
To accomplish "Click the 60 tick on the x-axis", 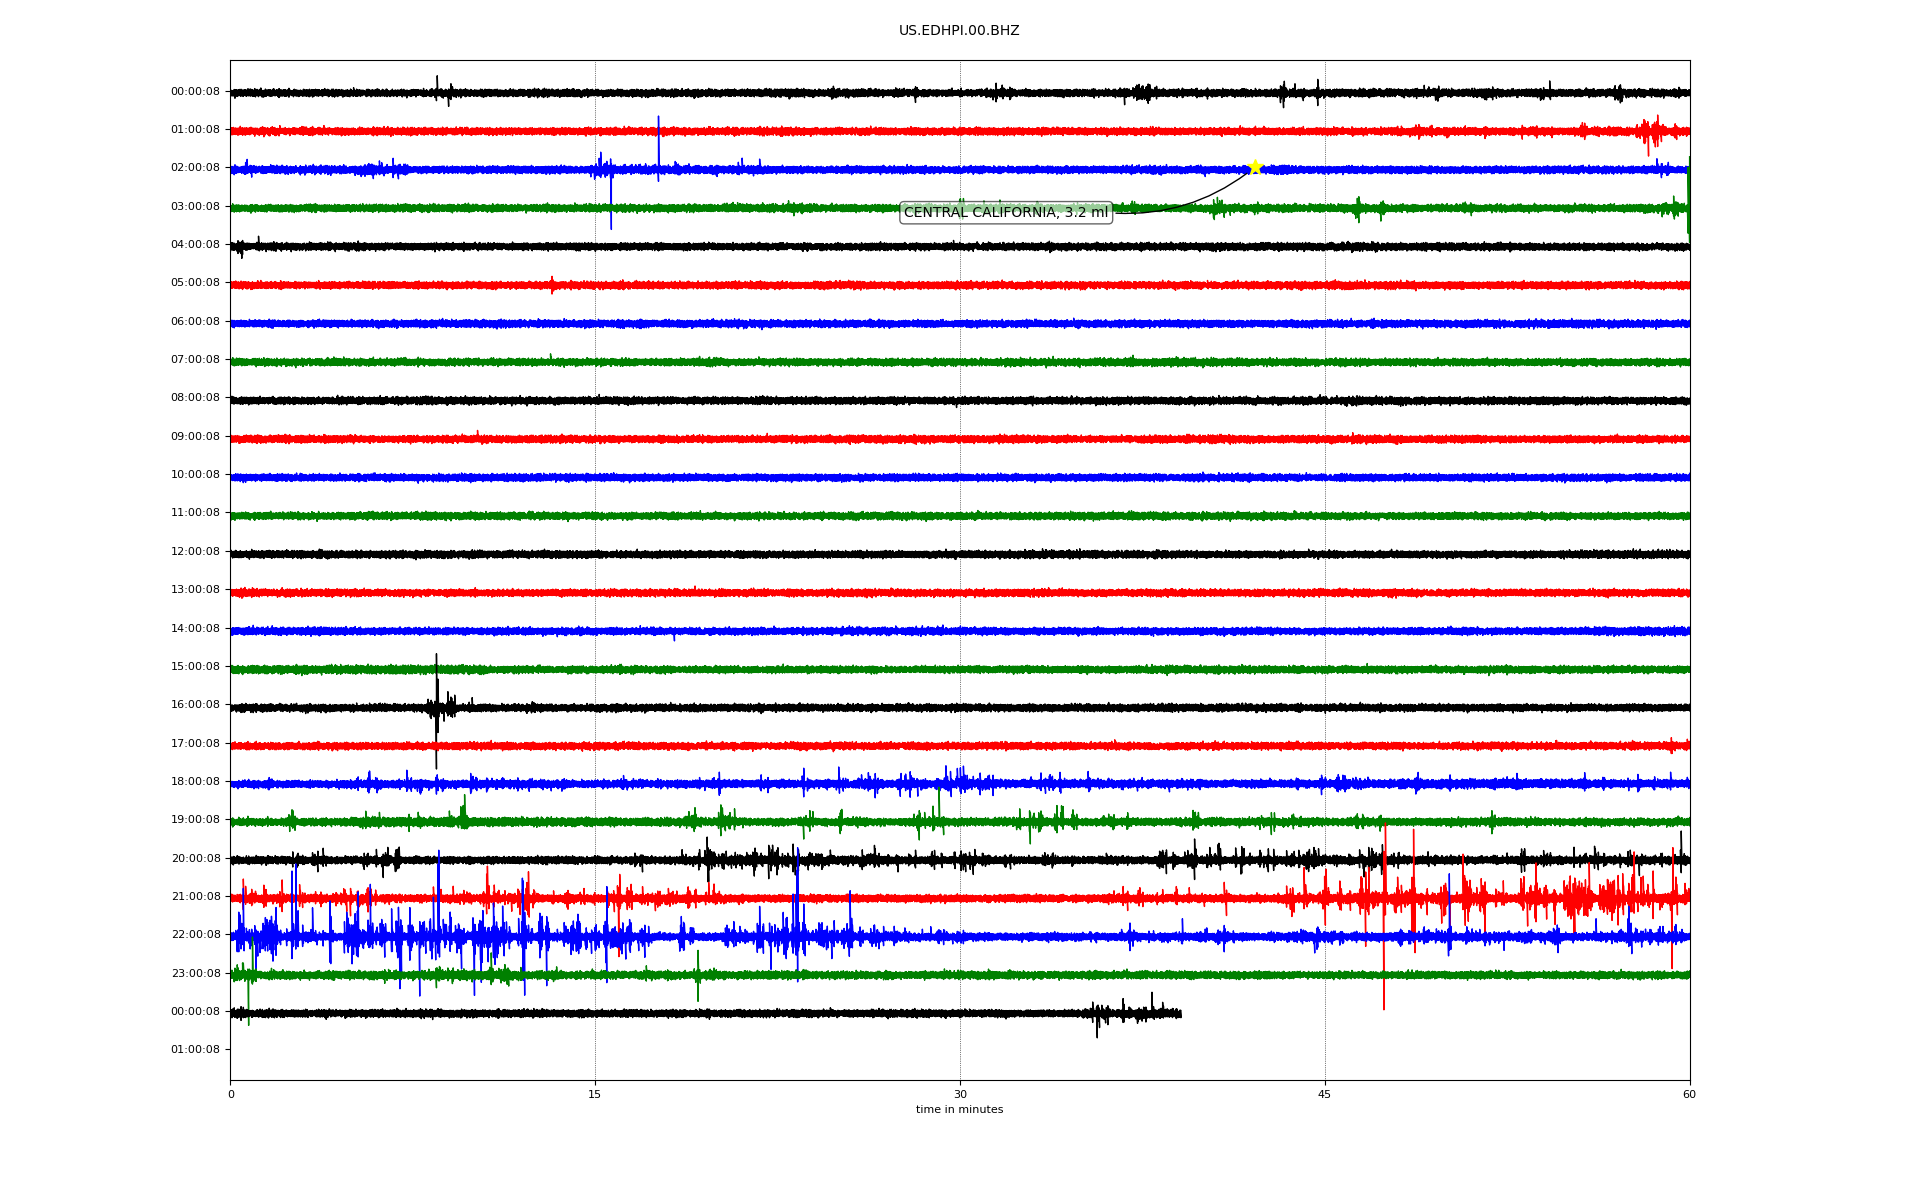I will (x=1689, y=1094).
